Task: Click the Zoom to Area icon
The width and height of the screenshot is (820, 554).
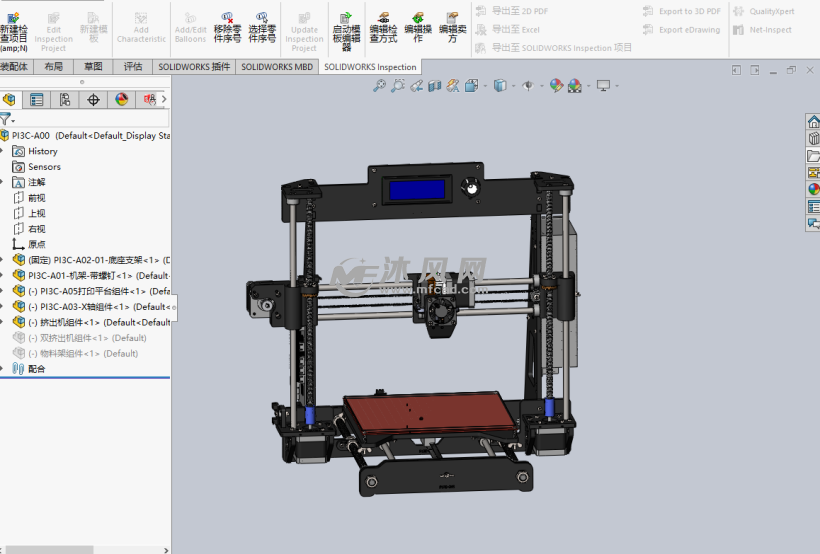Action: [398, 85]
